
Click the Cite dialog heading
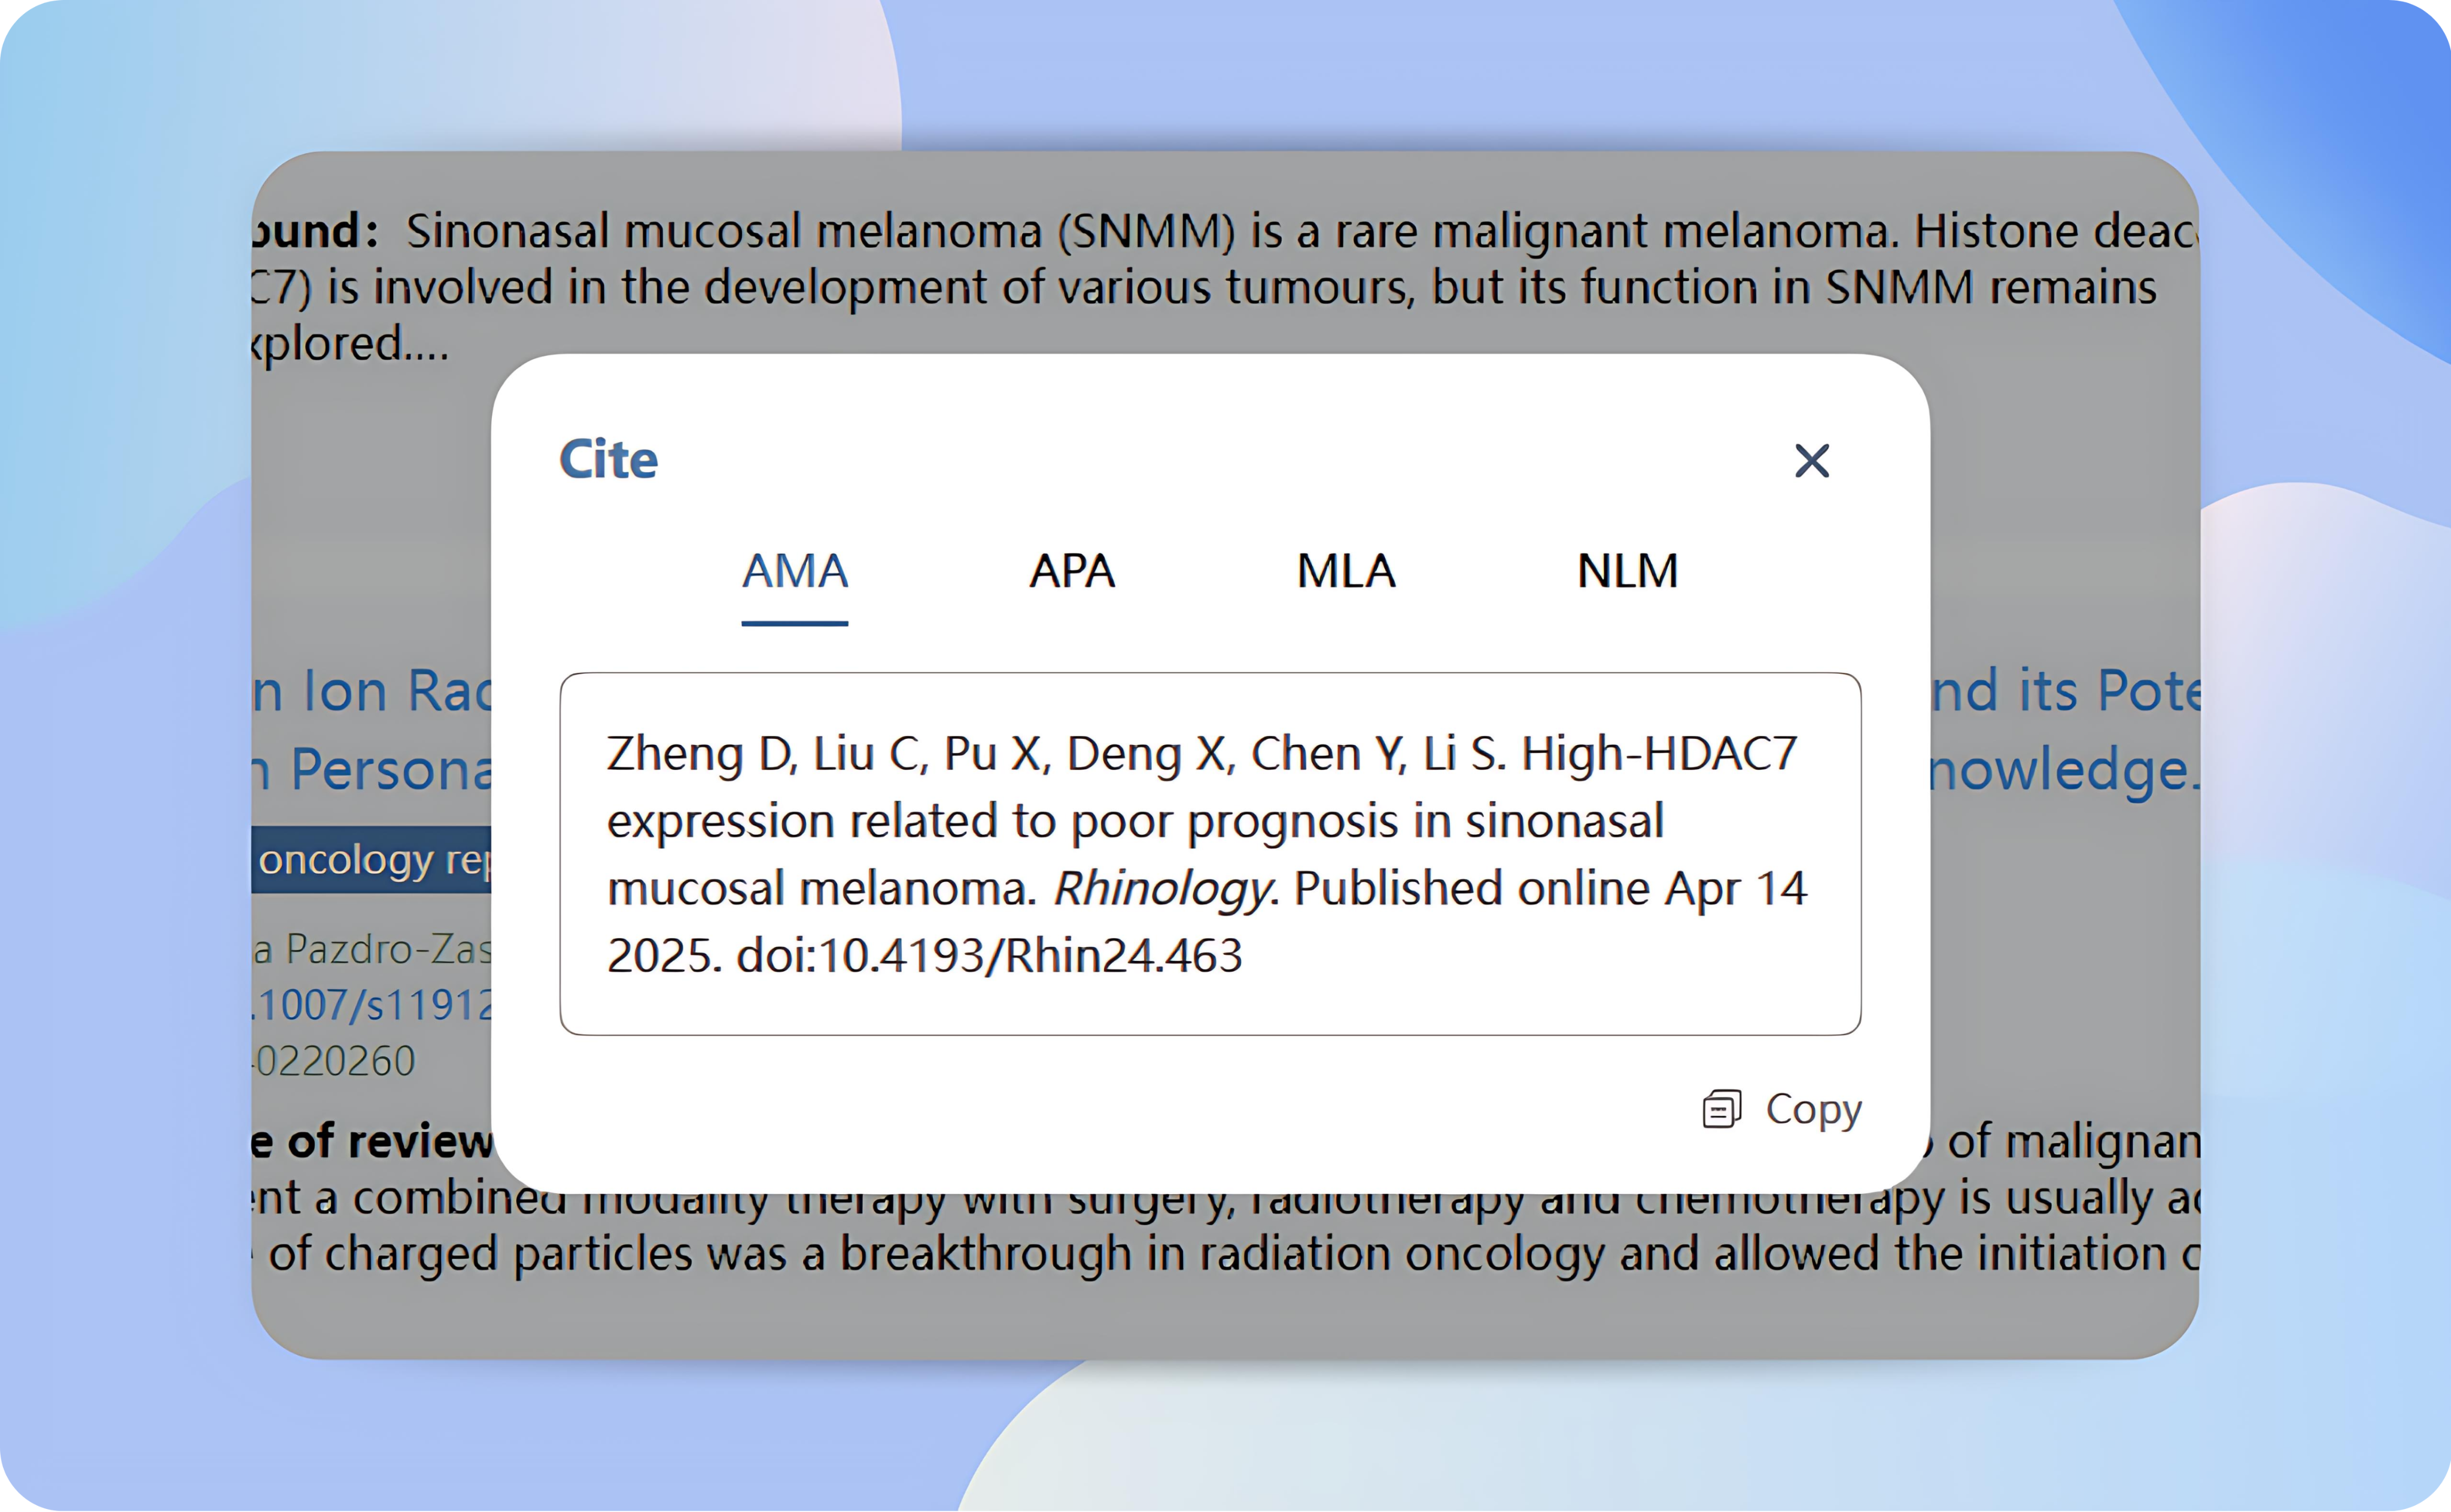(x=608, y=460)
